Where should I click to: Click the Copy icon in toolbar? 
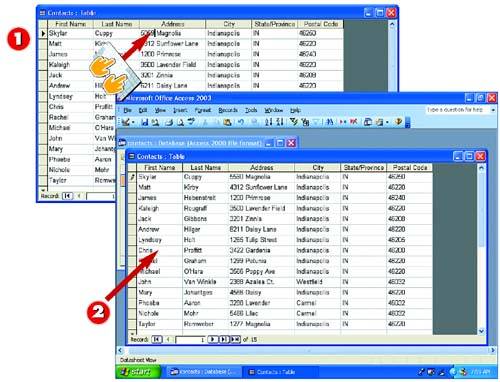[x=216, y=122]
